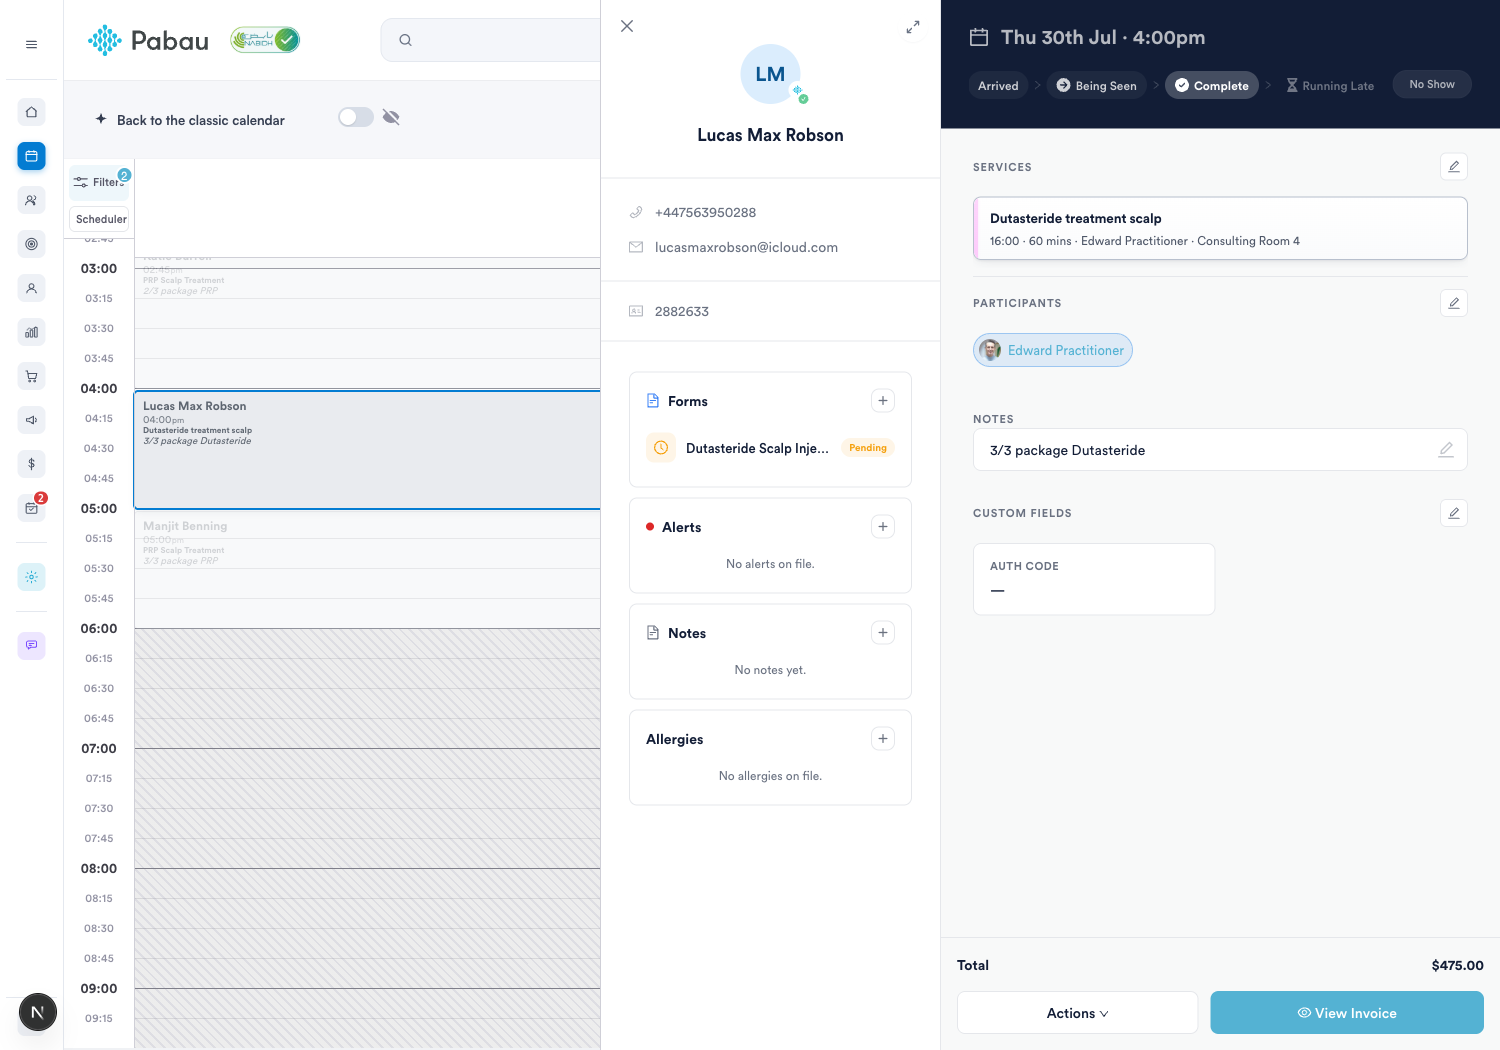
Task: Click View Invoice button
Action: coord(1347,1013)
